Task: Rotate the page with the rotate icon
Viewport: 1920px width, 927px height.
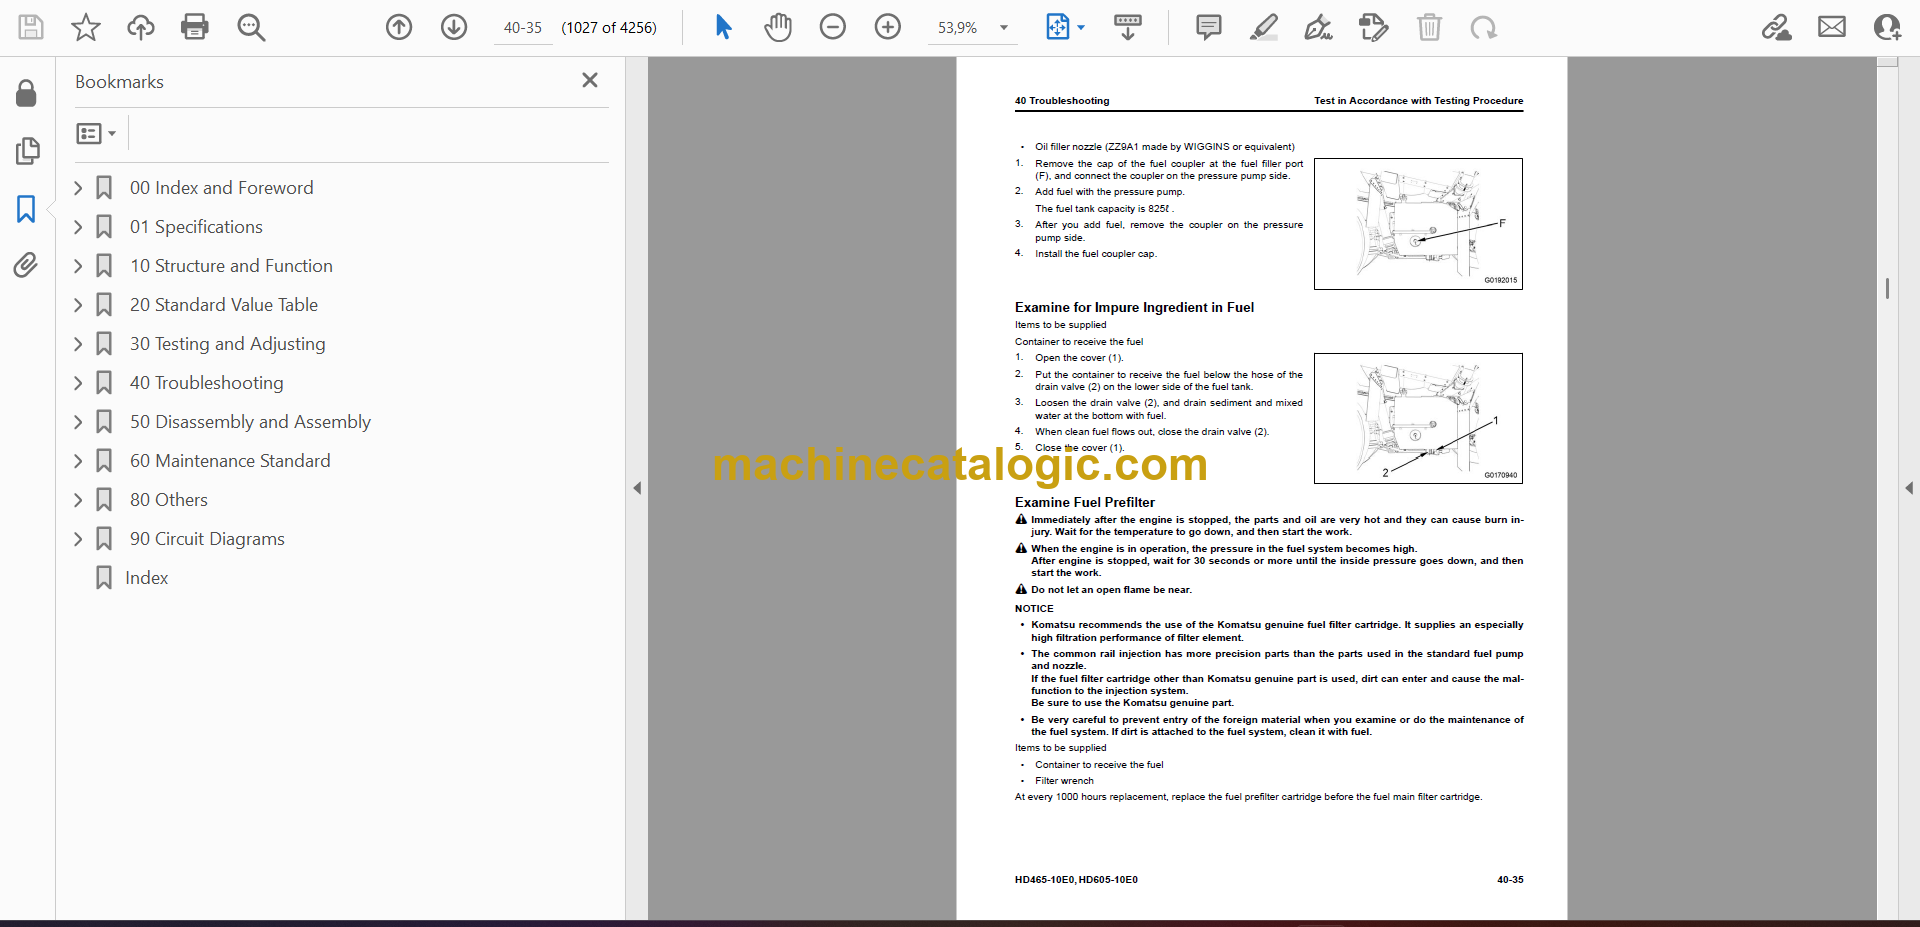Action: 1484,27
